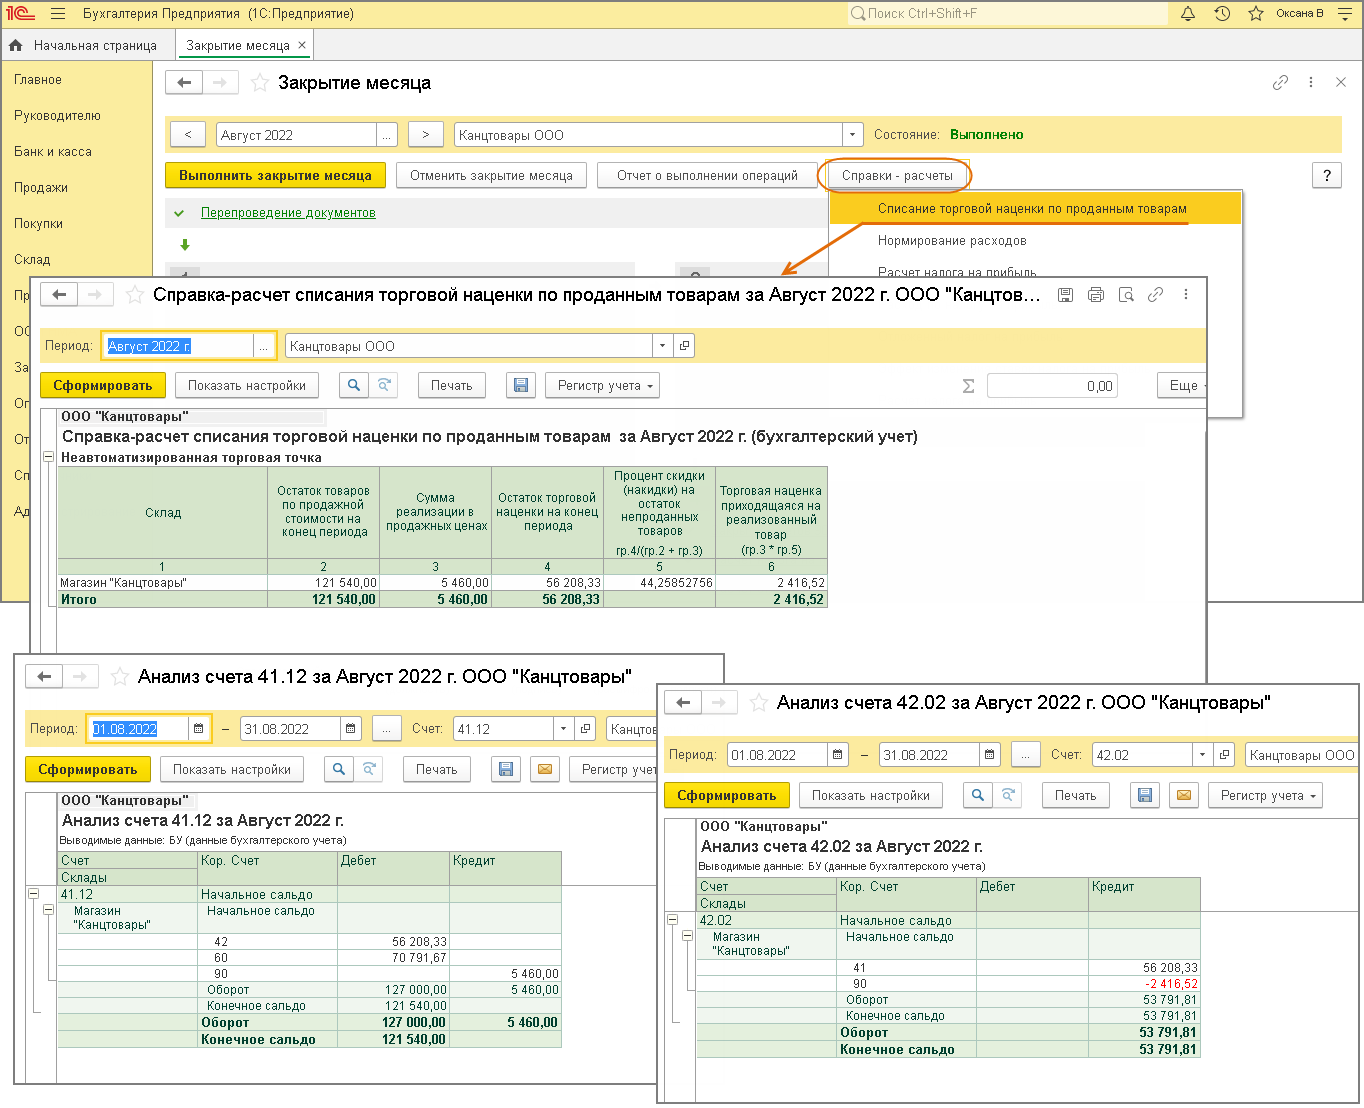Open calendar beside 31.08.2022 in 42.02 analysis

point(990,755)
